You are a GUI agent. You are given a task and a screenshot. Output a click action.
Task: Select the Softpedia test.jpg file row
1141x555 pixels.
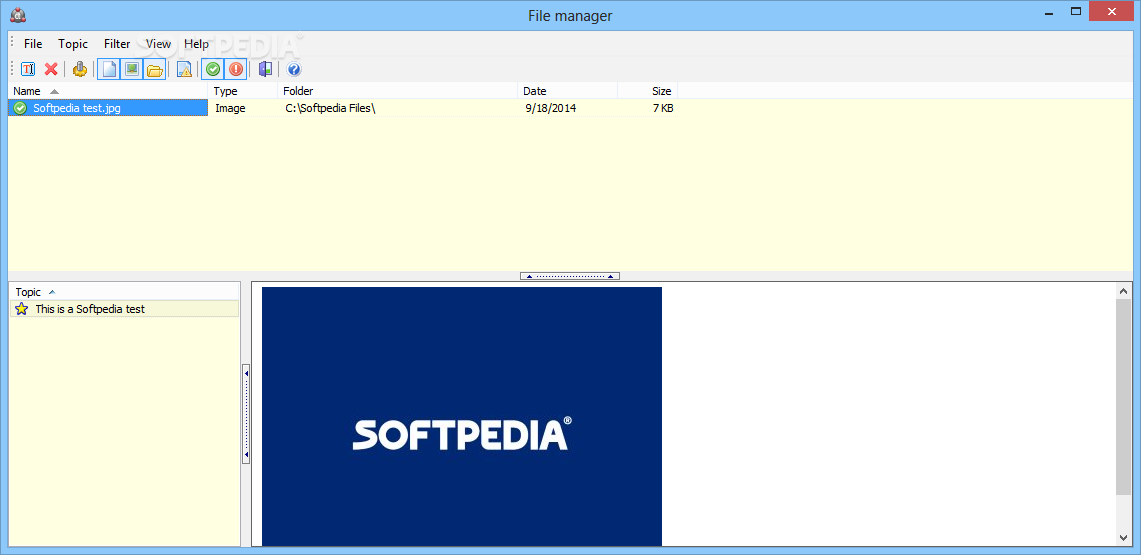point(342,108)
